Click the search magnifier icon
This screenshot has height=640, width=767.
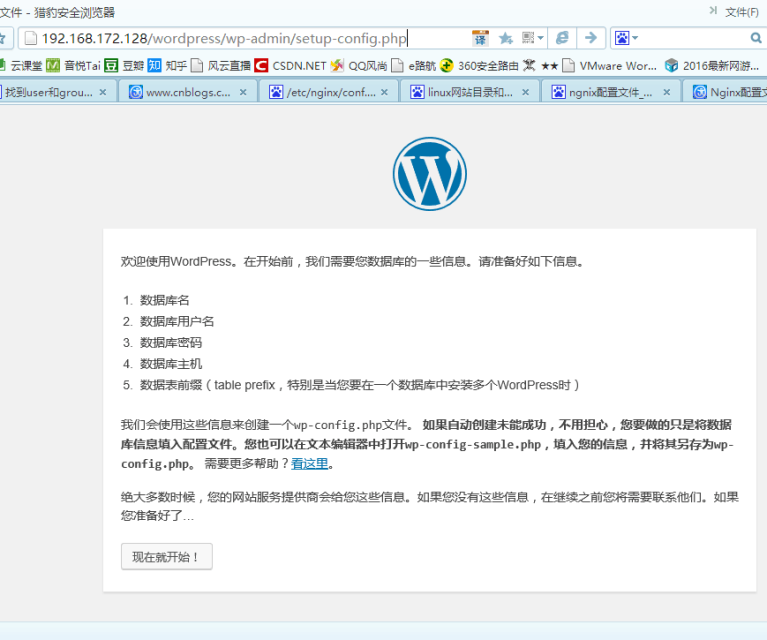click(757, 38)
